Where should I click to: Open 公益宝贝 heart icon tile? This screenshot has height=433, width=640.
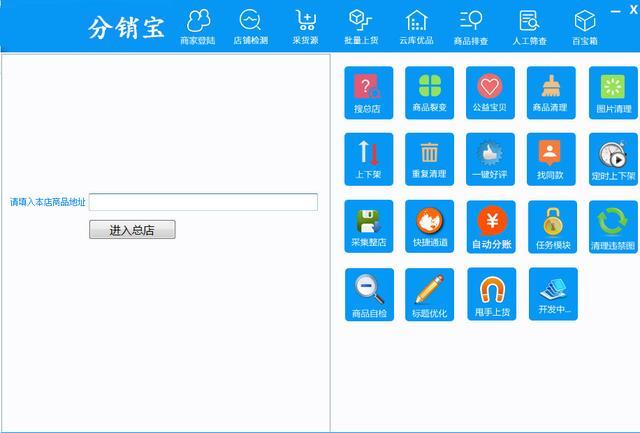pos(490,92)
